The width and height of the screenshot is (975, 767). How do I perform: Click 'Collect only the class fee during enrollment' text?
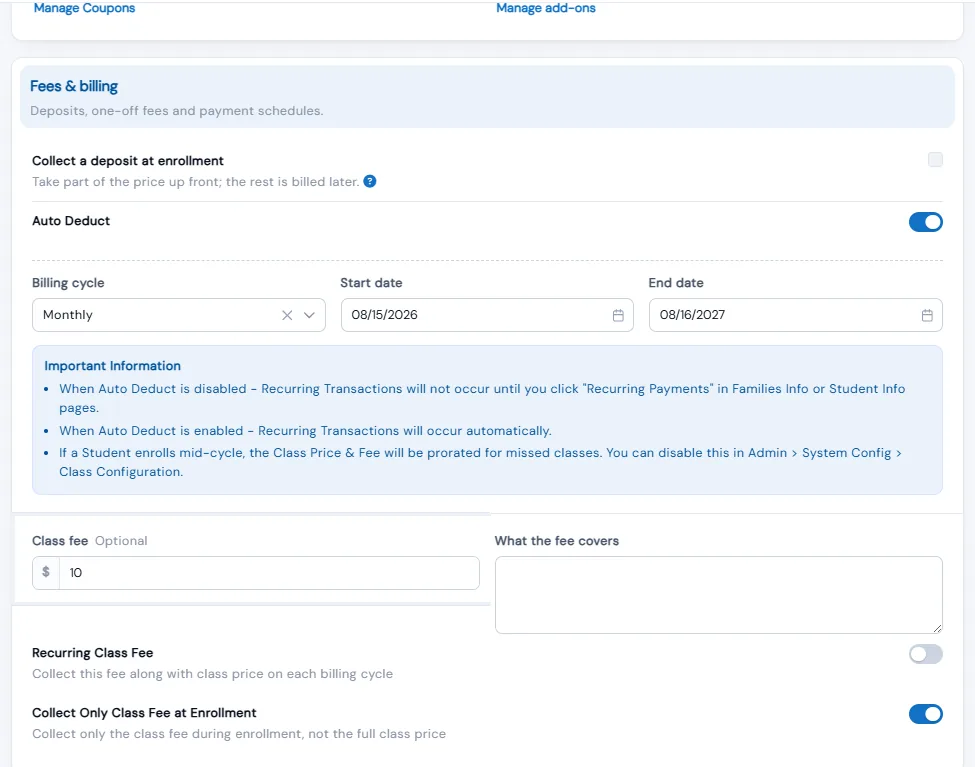(x=239, y=733)
